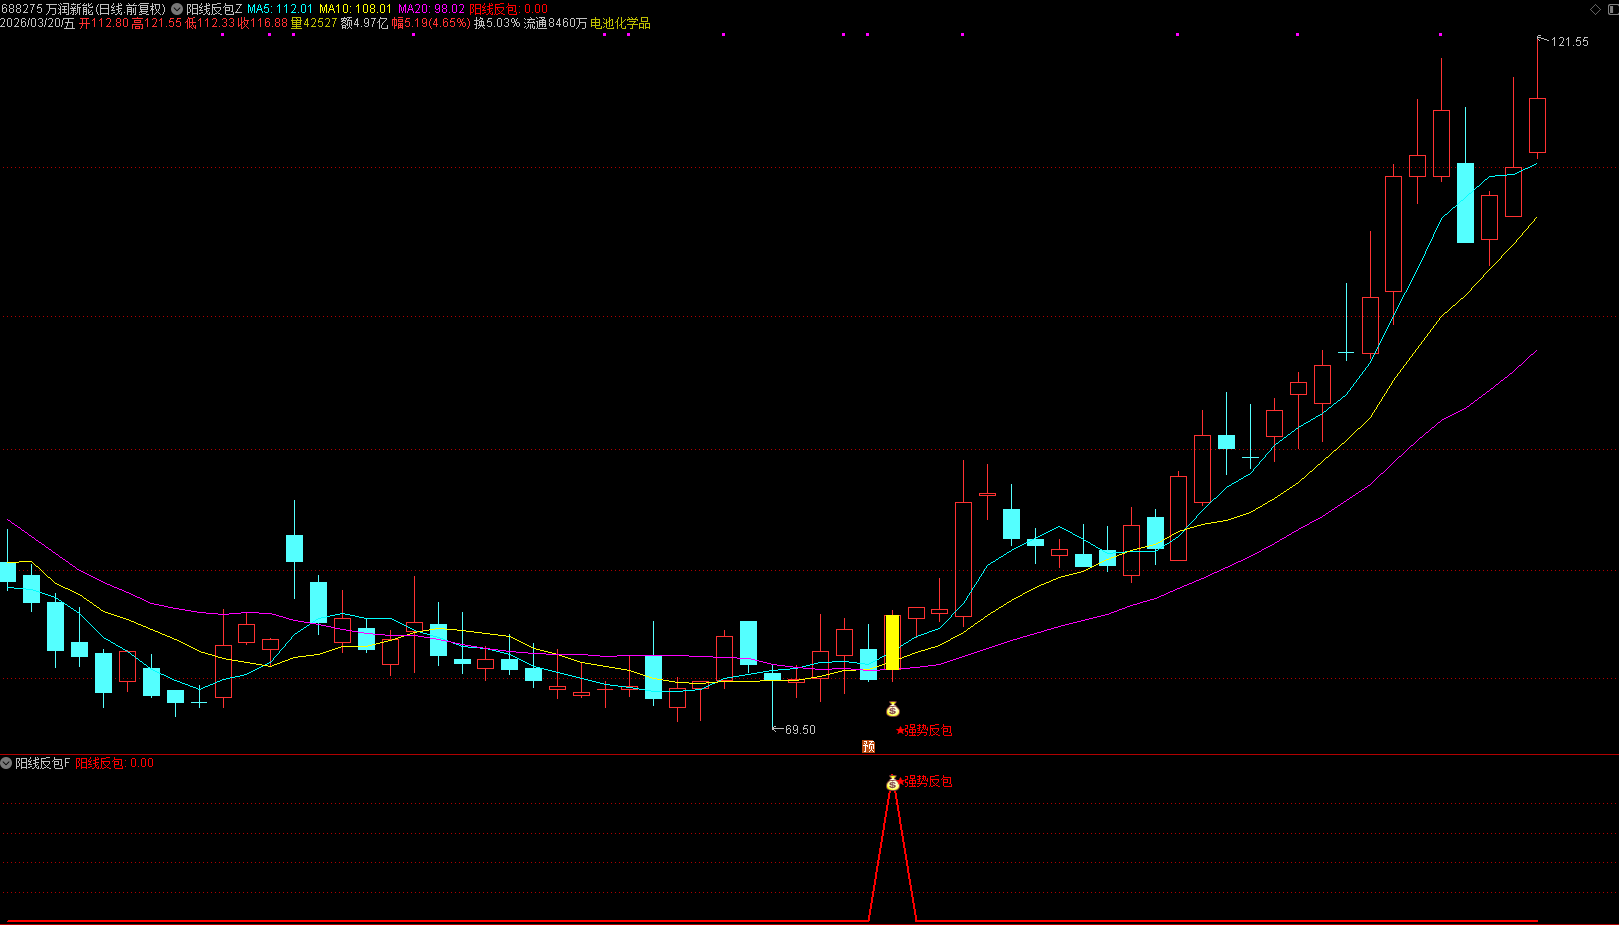
Task: Select the yellow highlighted signal candlestick
Action: point(892,642)
